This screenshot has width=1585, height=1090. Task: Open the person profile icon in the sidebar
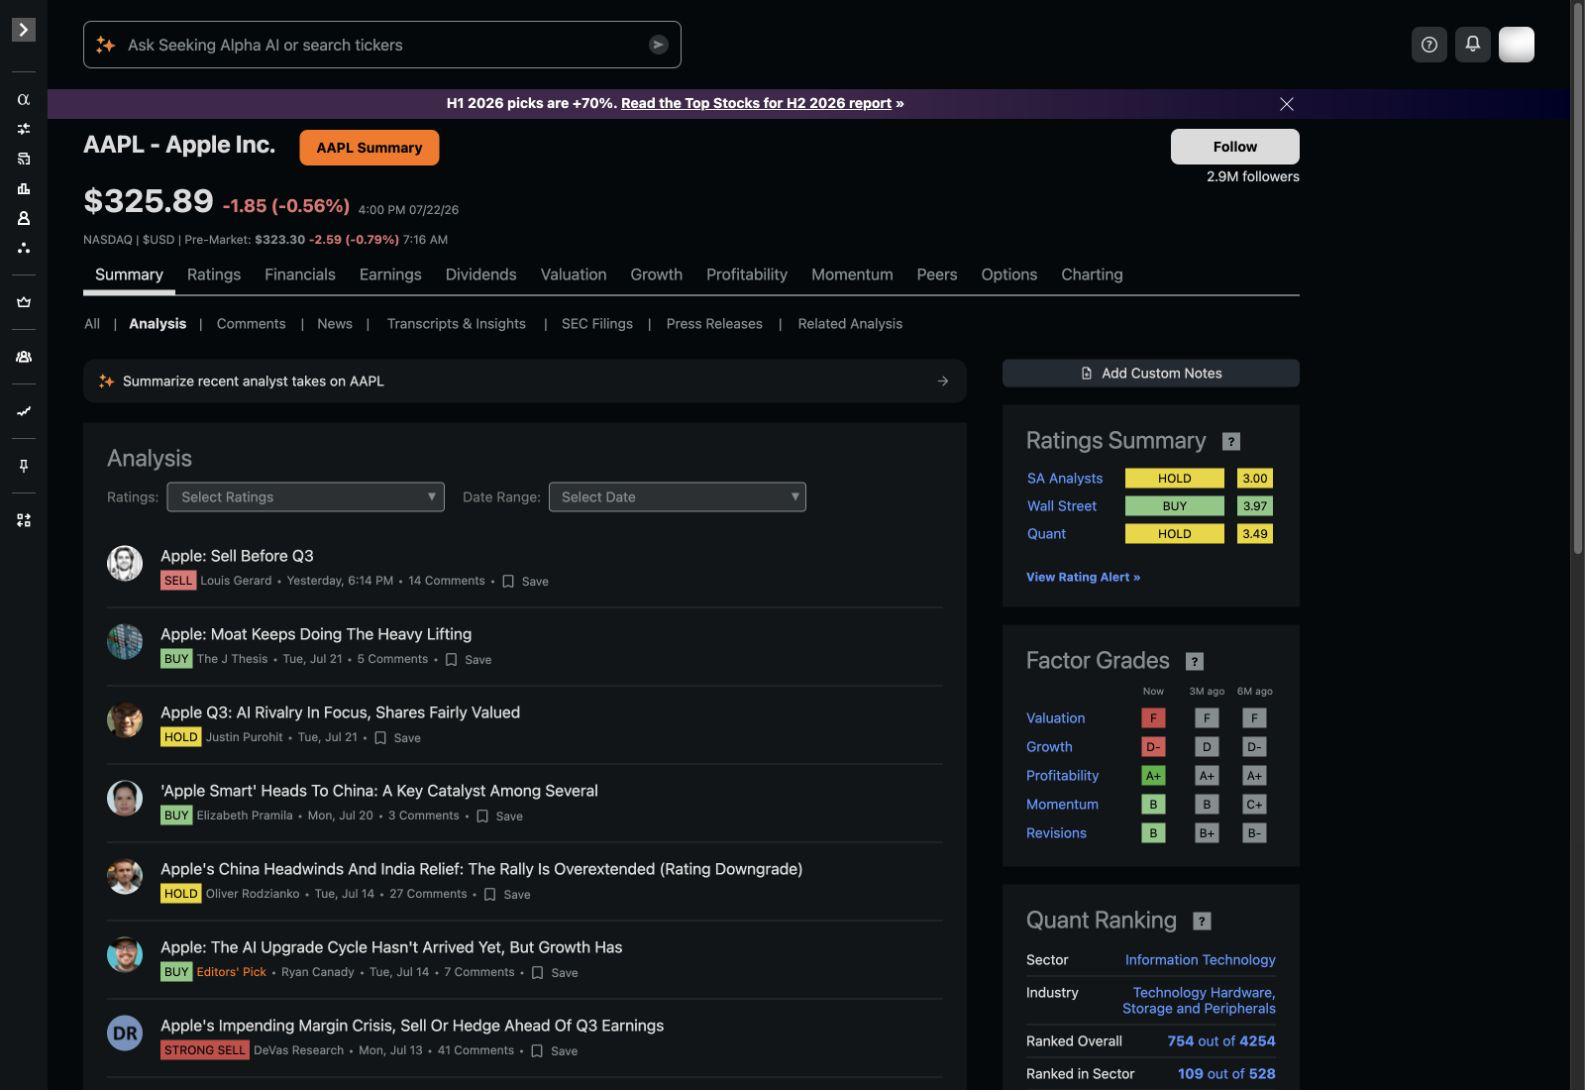(23, 218)
